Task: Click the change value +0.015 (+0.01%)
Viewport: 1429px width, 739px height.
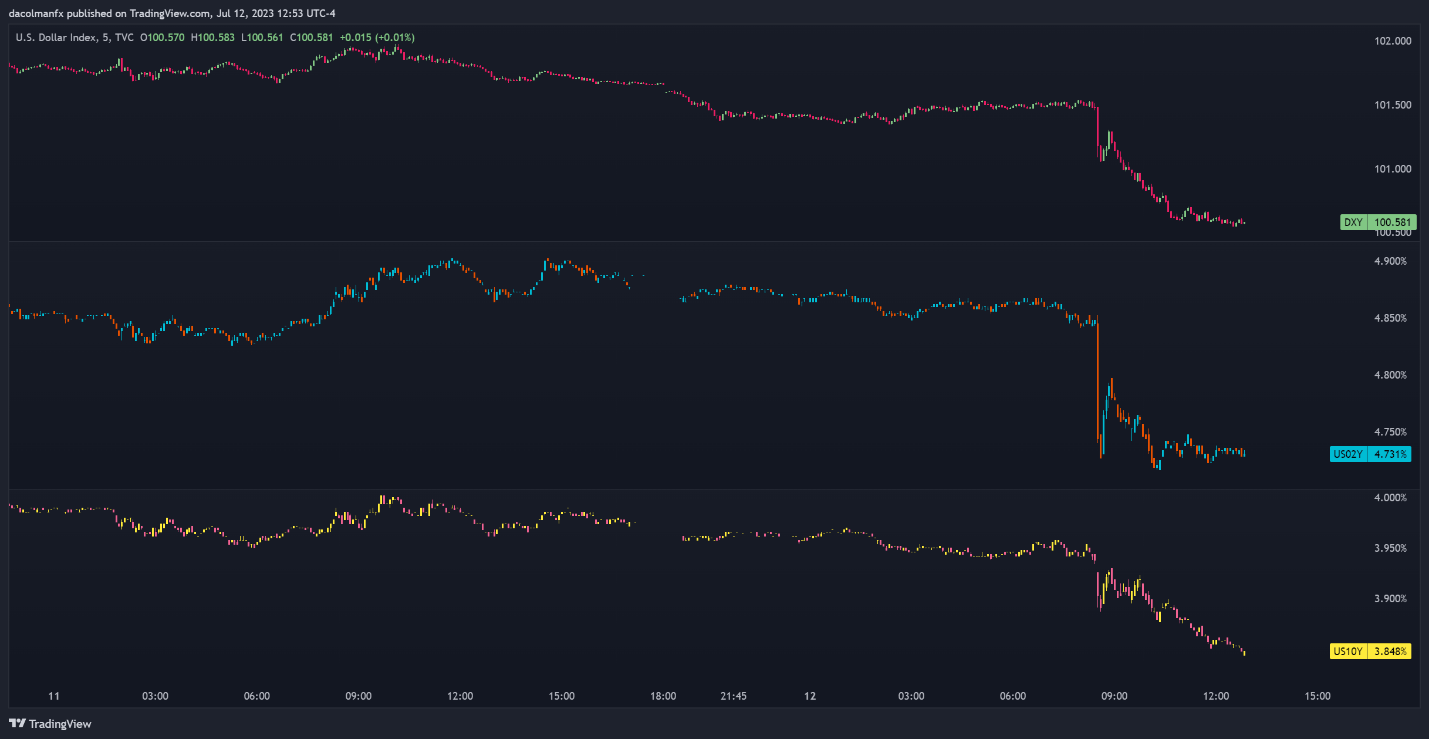Action: click(377, 37)
